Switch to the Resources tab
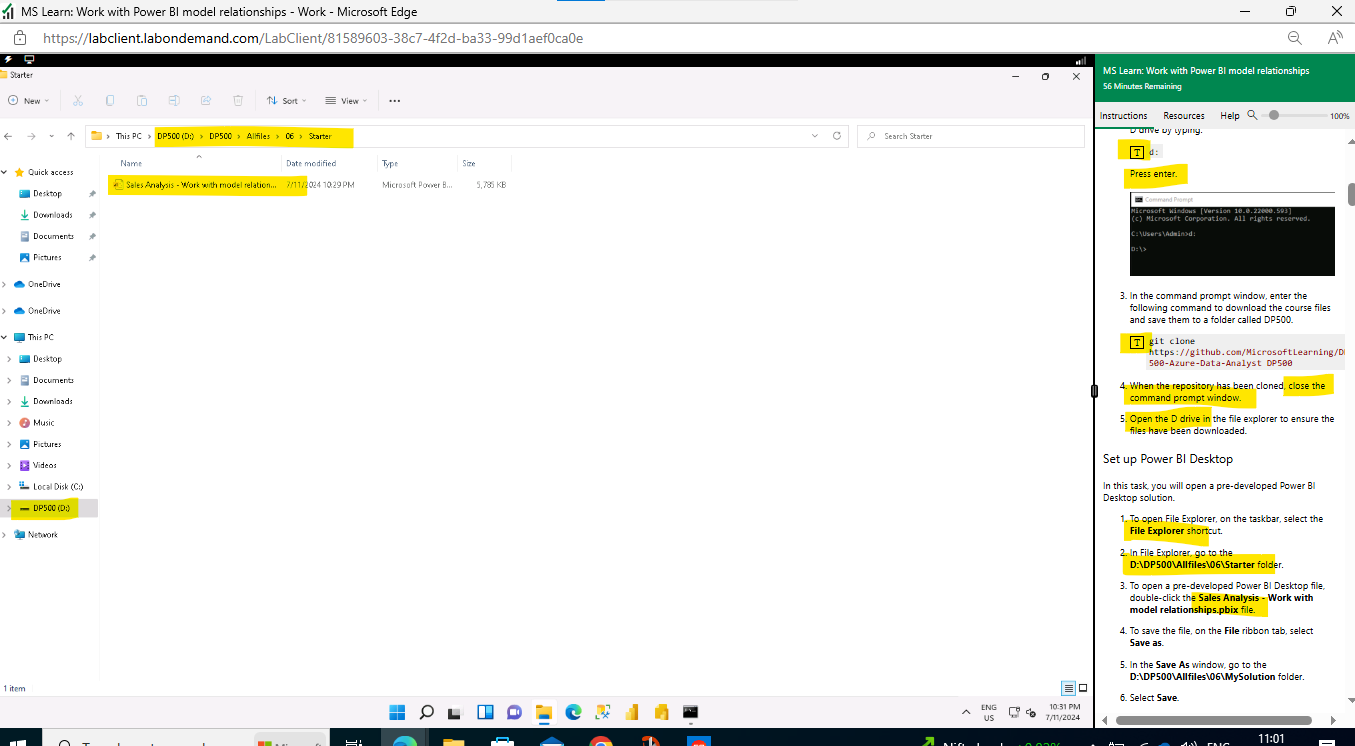The width and height of the screenshot is (1355, 746). [1183, 115]
